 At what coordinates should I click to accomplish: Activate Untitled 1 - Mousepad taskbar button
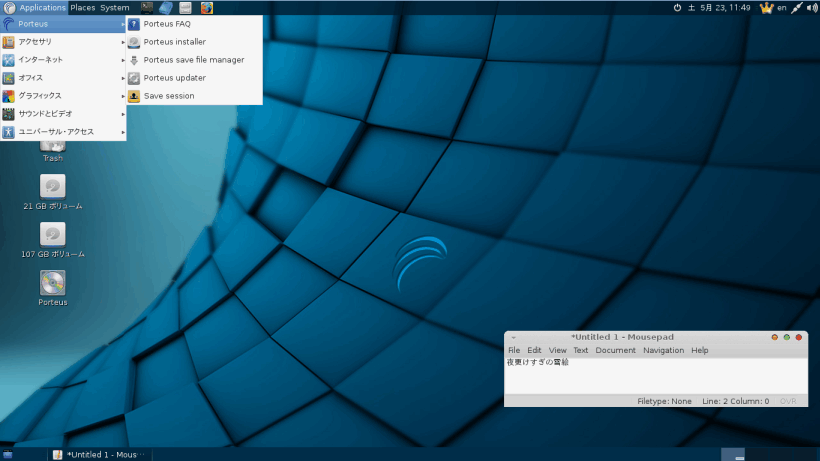[x=99, y=455]
